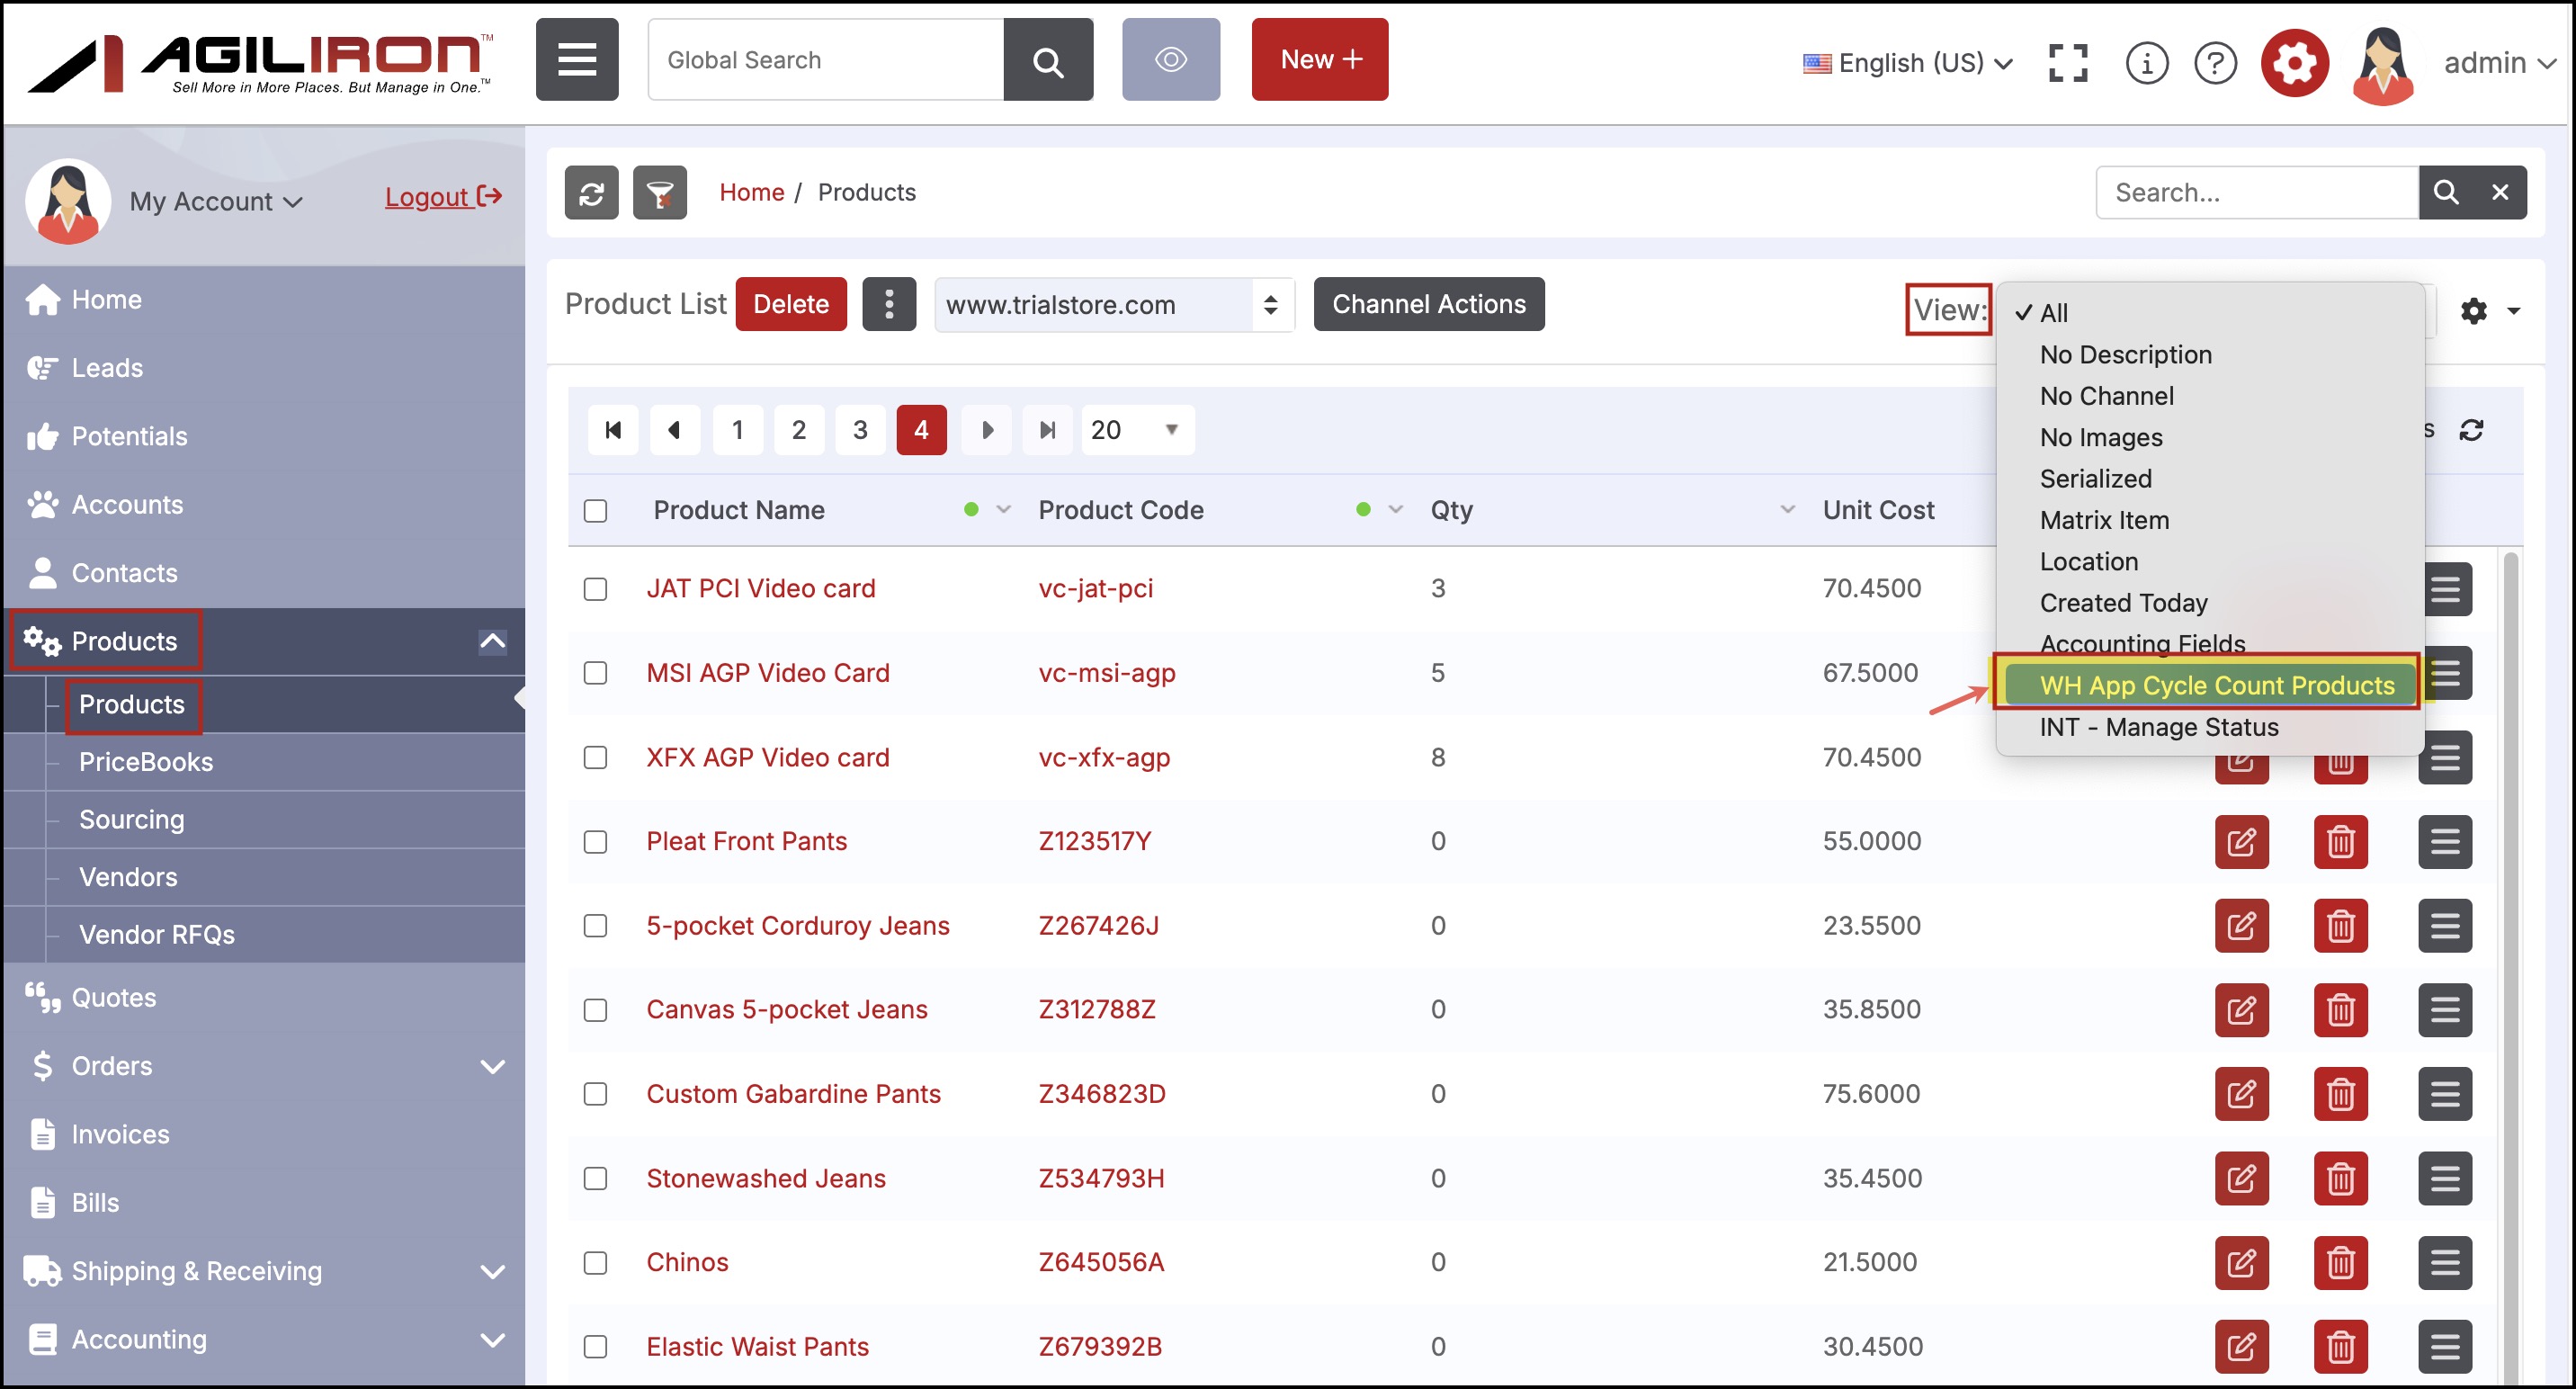
Task: Open three-dot more actions menu
Action: (888, 304)
